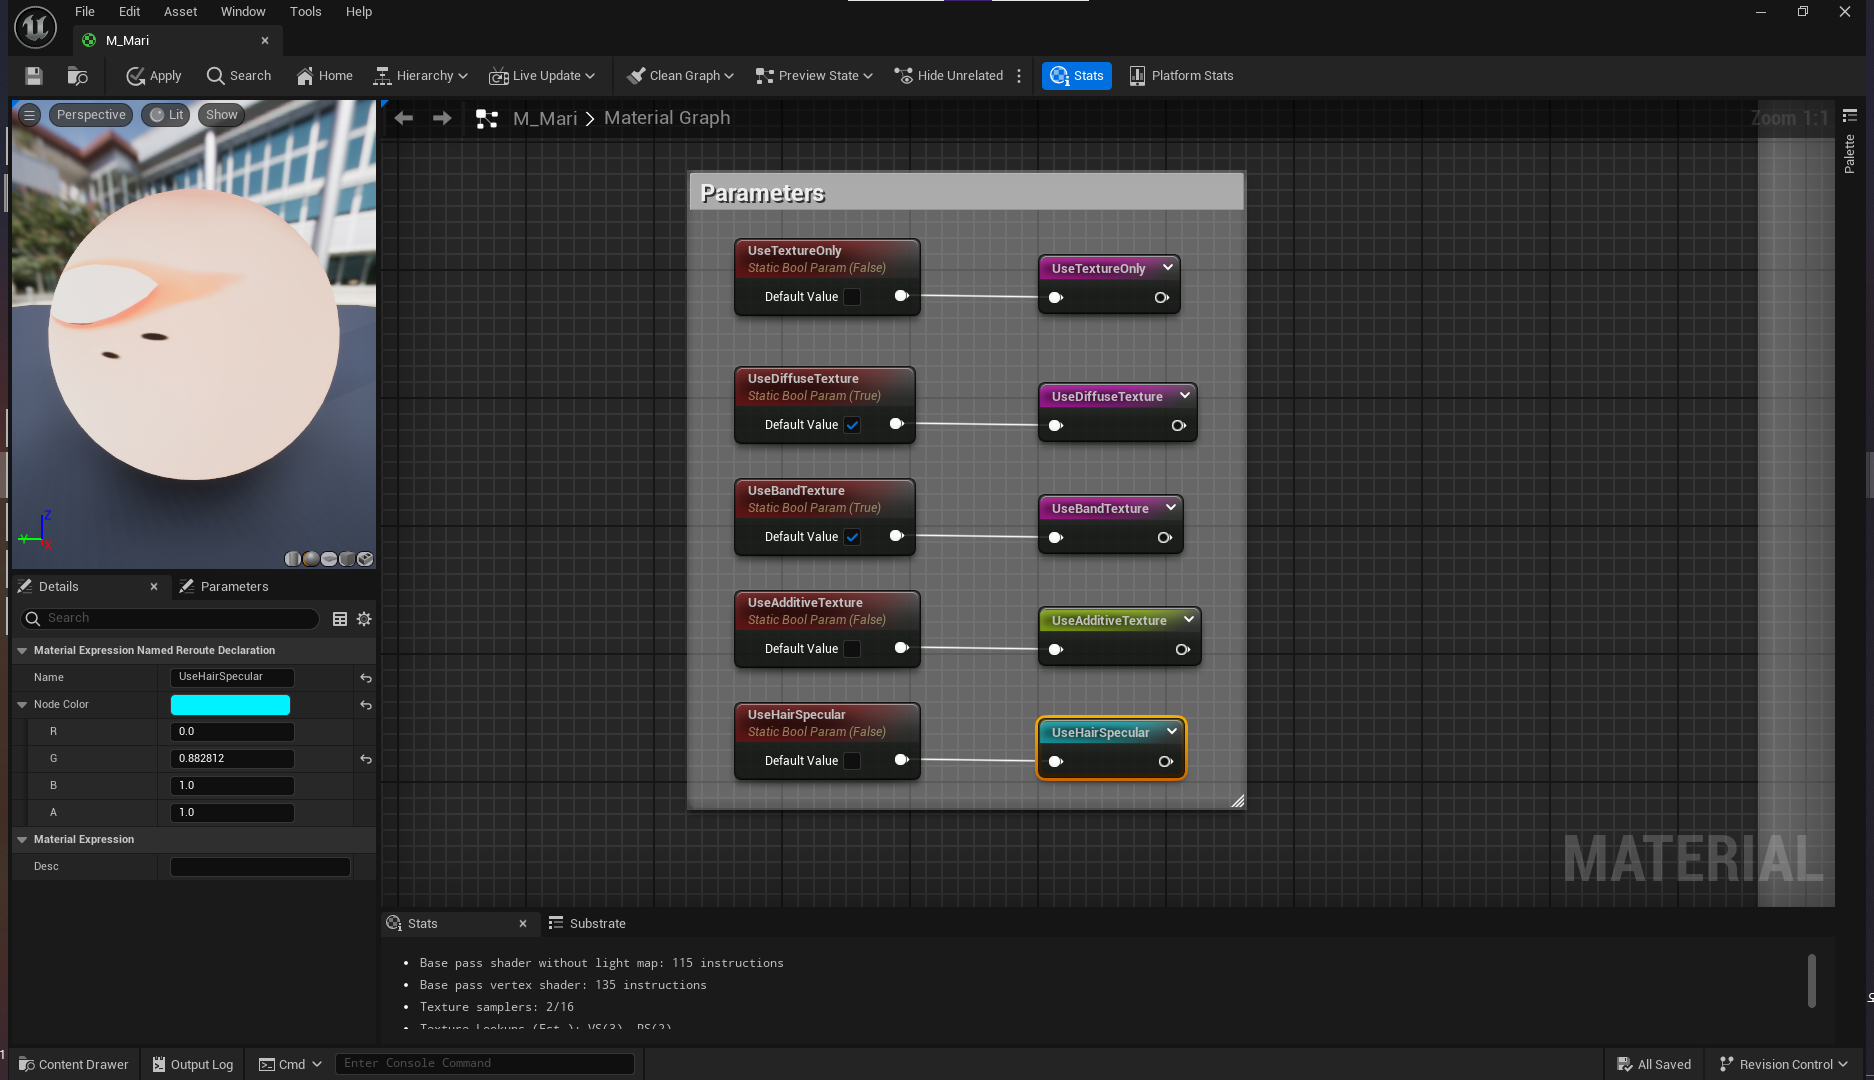This screenshot has height=1080, width=1874.
Task: Toggle the UseTextureOnly Default Value checkbox
Action: pos(852,297)
